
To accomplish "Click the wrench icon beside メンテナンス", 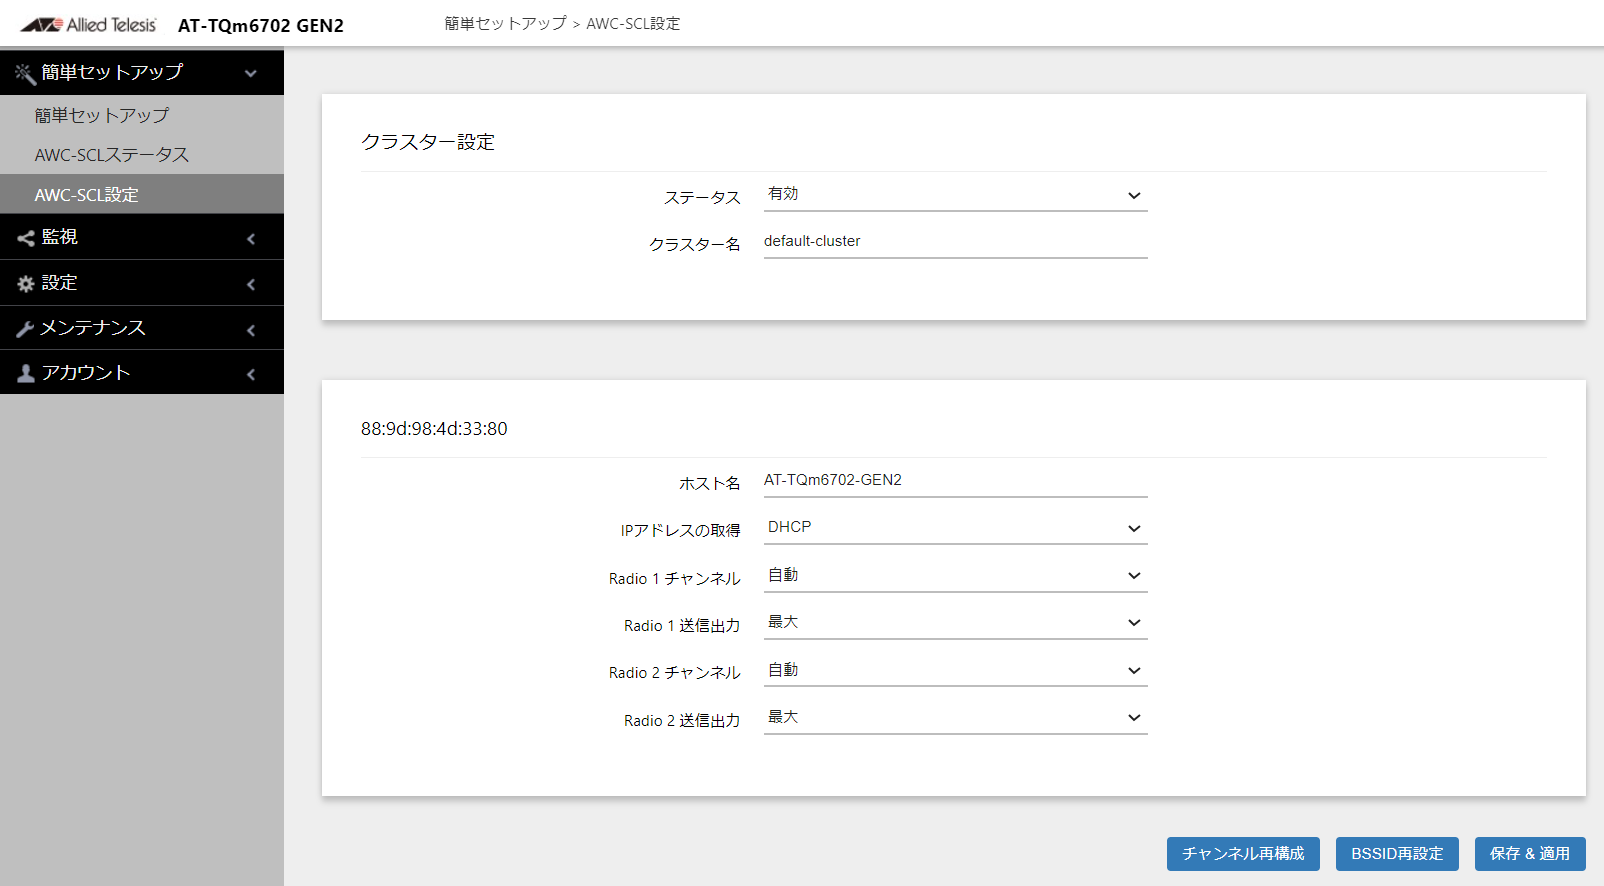I will pyautogui.click(x=25, y=329).
